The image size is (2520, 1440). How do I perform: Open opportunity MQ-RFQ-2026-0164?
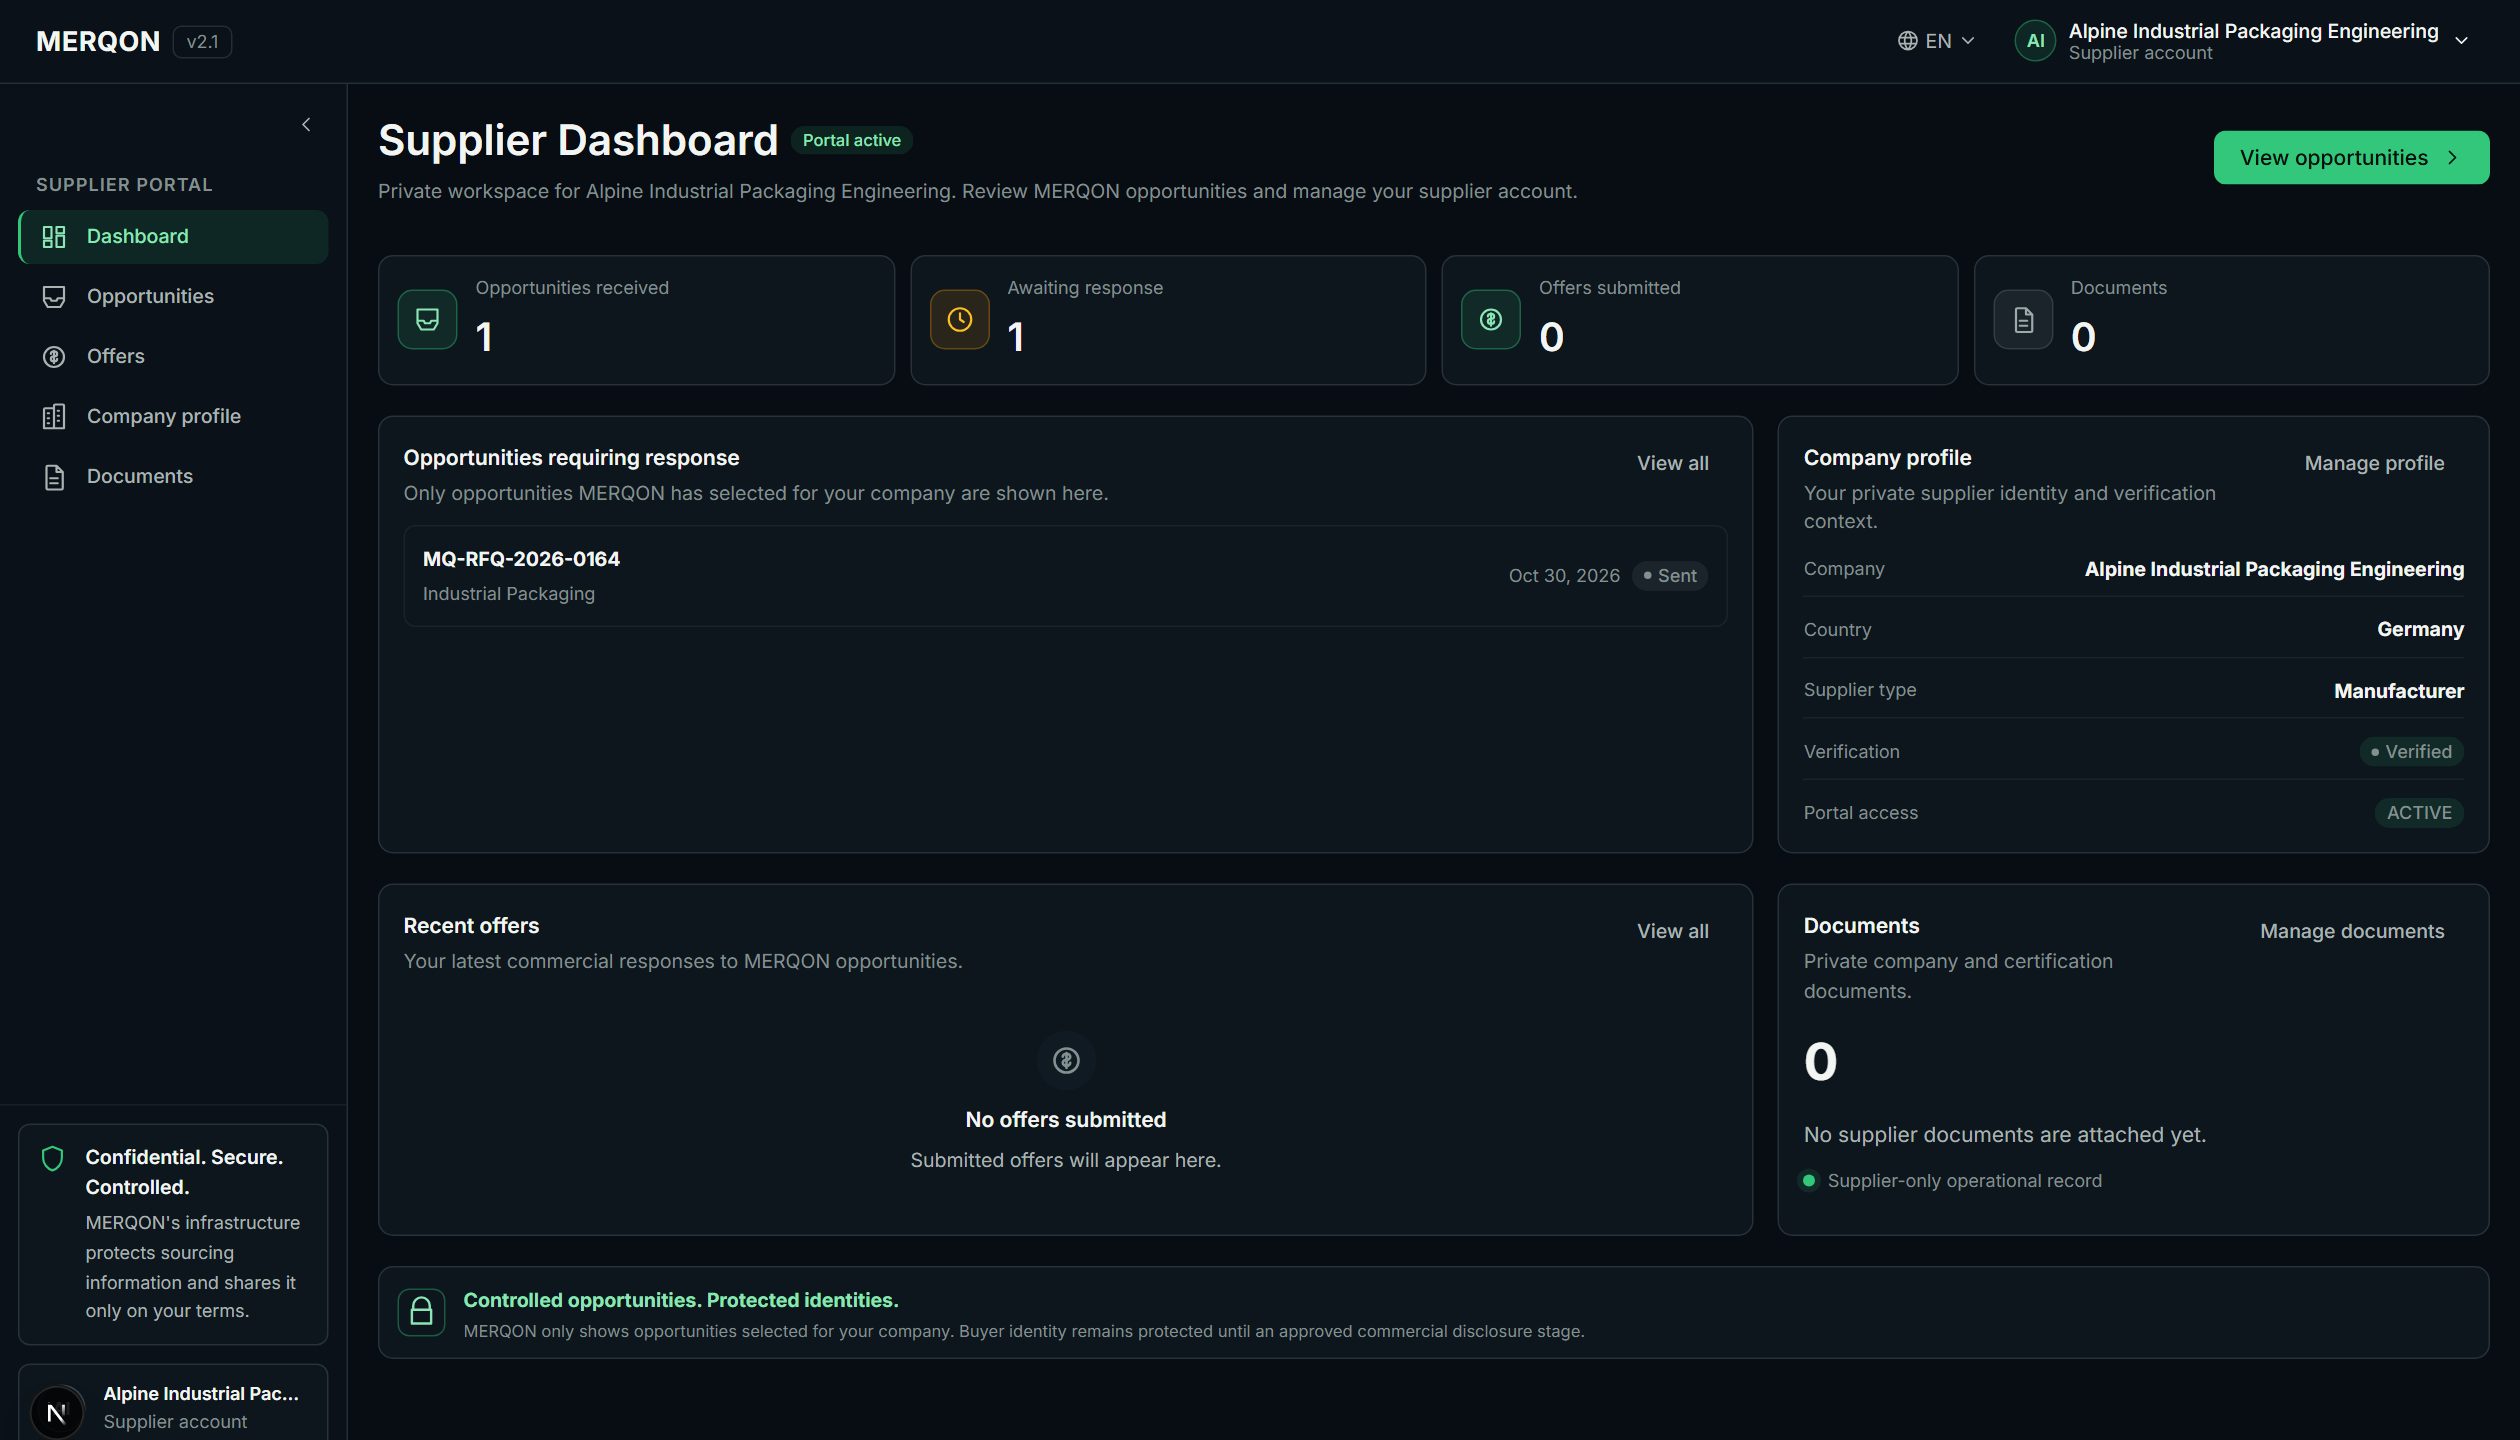coord(1065,576)
